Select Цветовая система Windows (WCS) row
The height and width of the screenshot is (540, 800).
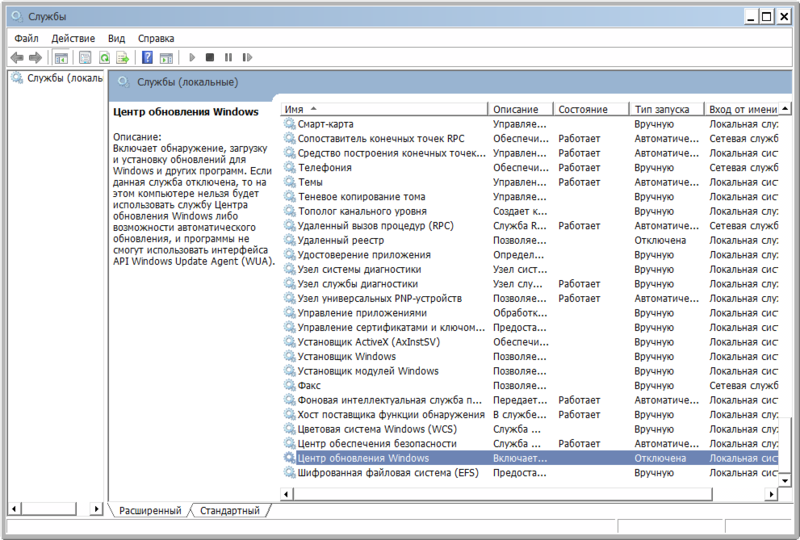click(x=530, y=429)
